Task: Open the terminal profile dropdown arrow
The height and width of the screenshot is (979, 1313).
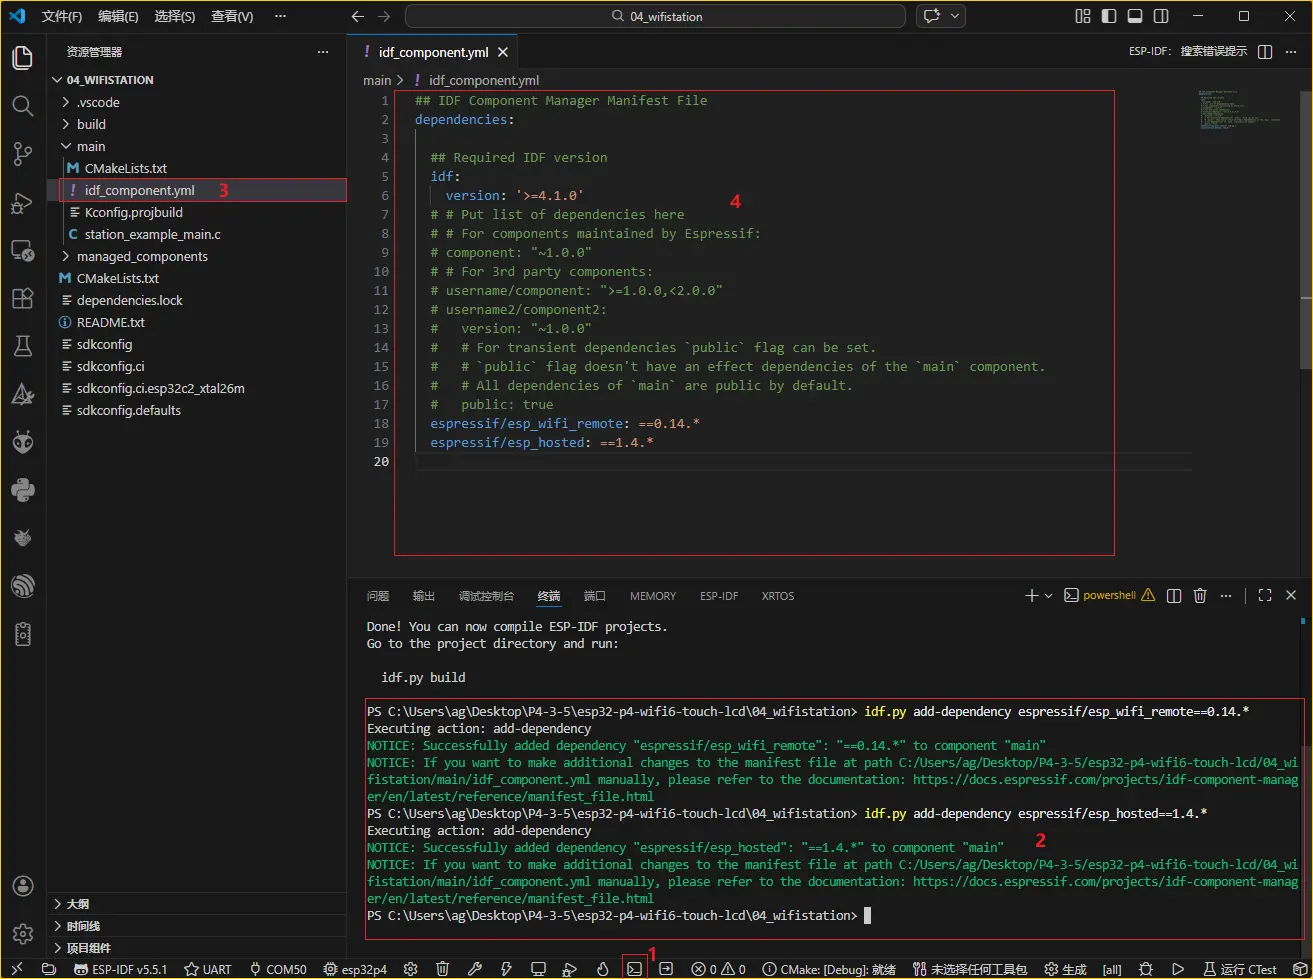Action: pos(1048,595)
